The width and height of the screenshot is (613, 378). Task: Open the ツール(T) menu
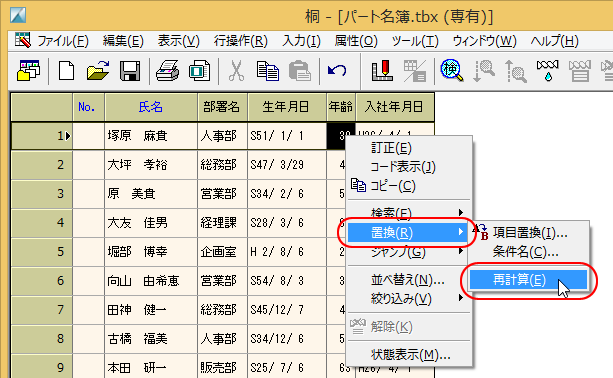click(415, 41)
